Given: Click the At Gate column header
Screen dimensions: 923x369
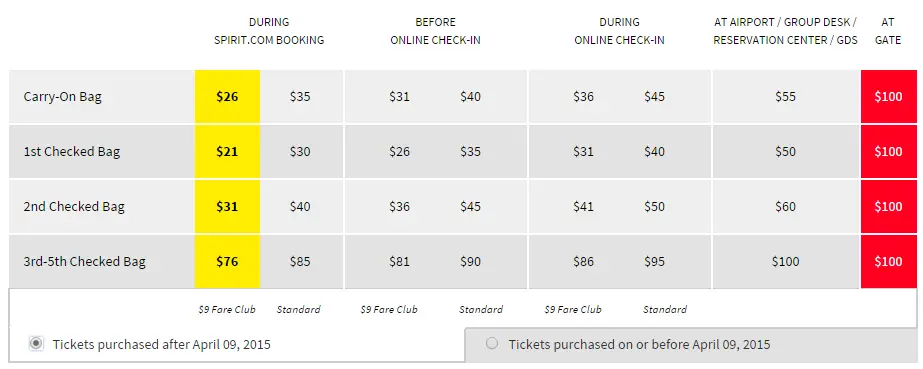Looking at the screenshot, I should point(888,31).
